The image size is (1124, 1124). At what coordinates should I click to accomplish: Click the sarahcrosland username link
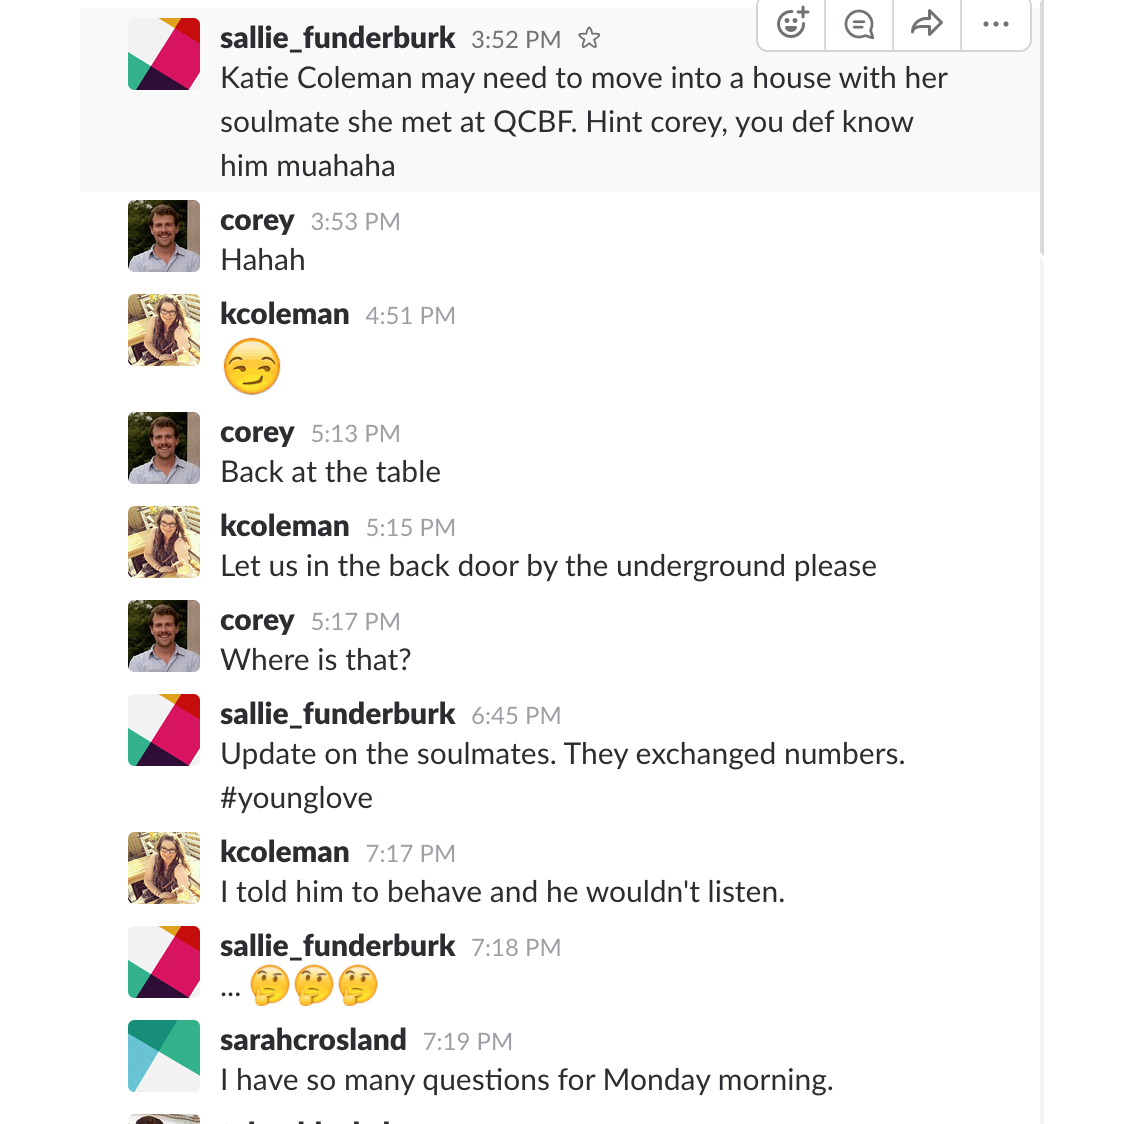coord(313,1040)
